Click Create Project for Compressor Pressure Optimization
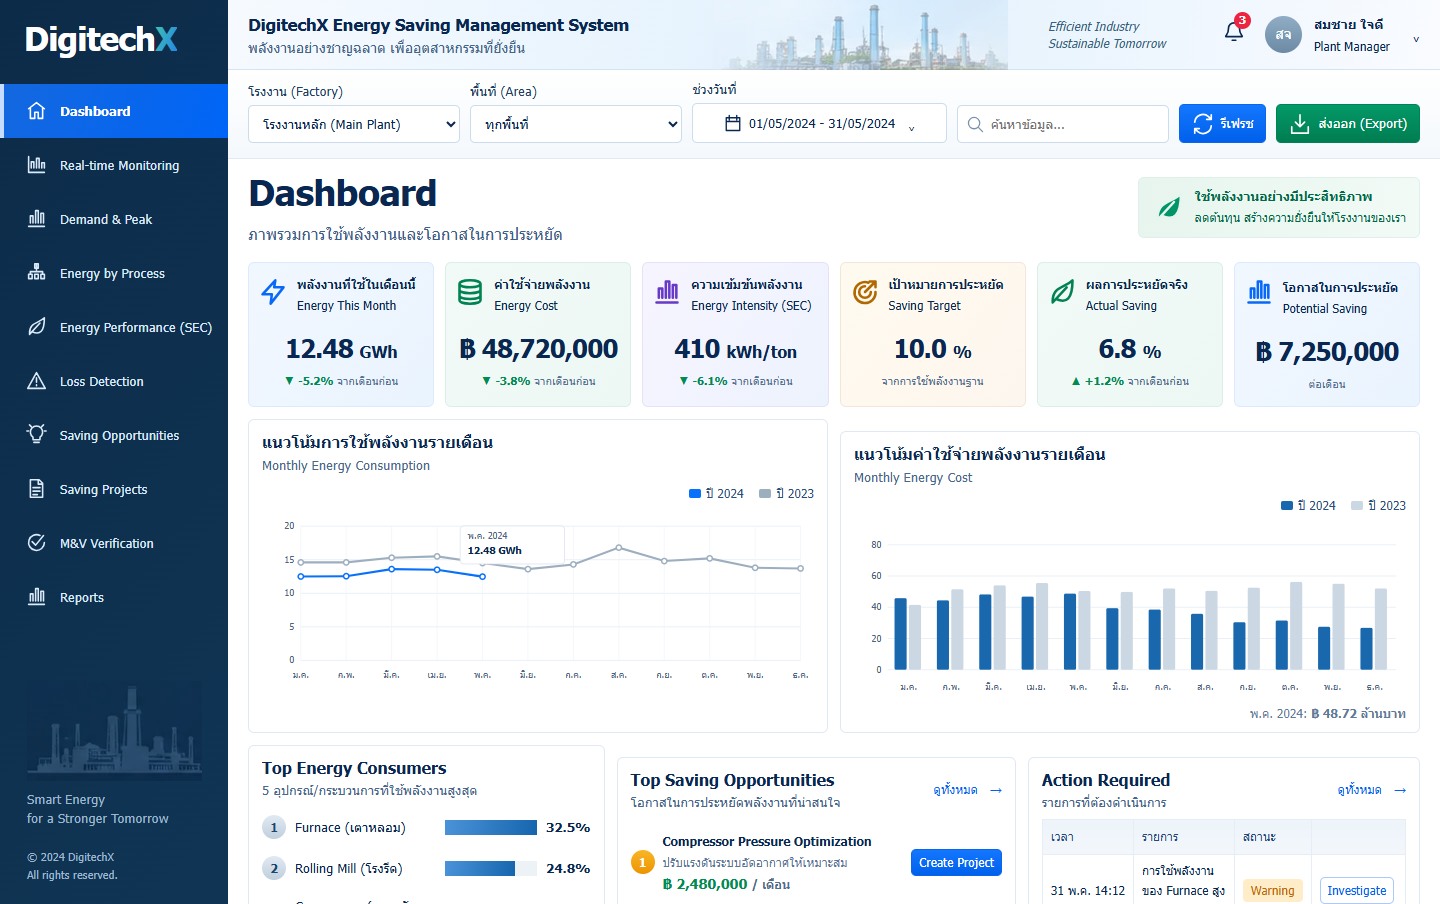The height and width of the screenshot is (904, 1440). click(x=956, y=863)
